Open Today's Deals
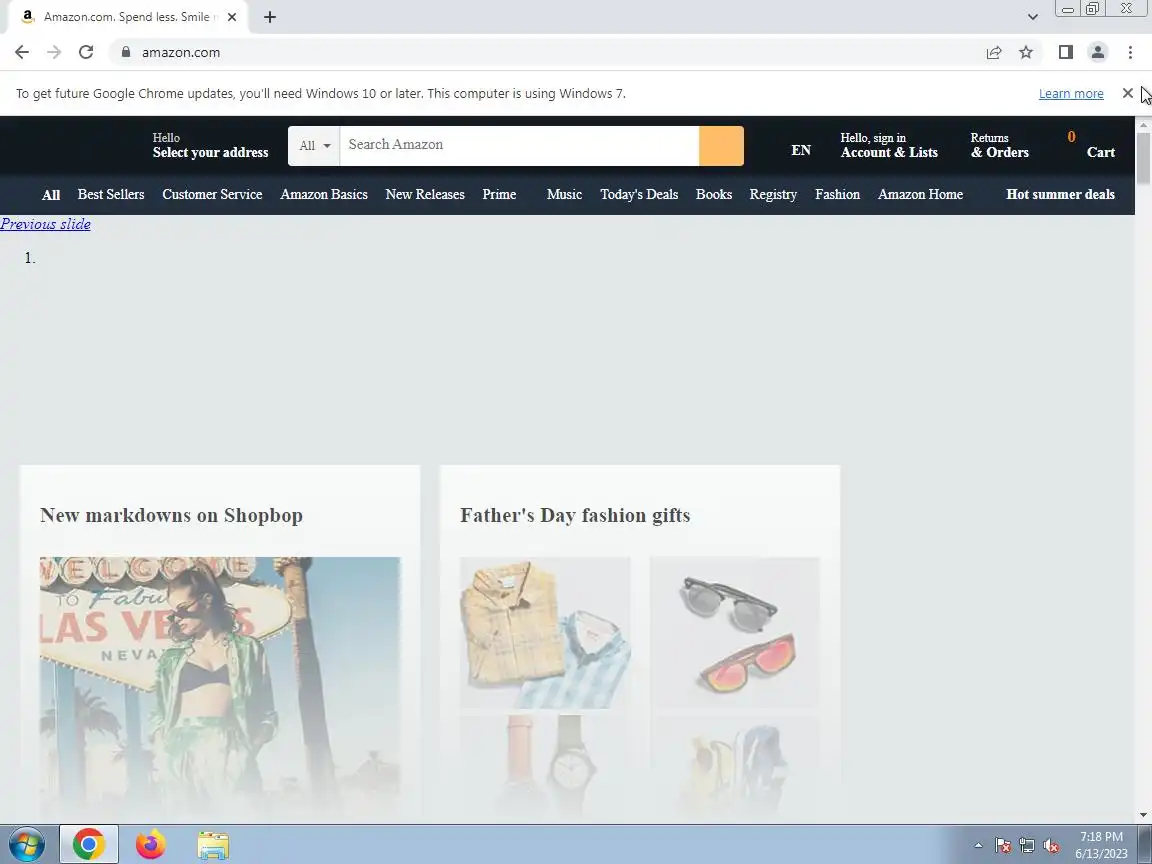The image size is (1152, 864). 639,195
